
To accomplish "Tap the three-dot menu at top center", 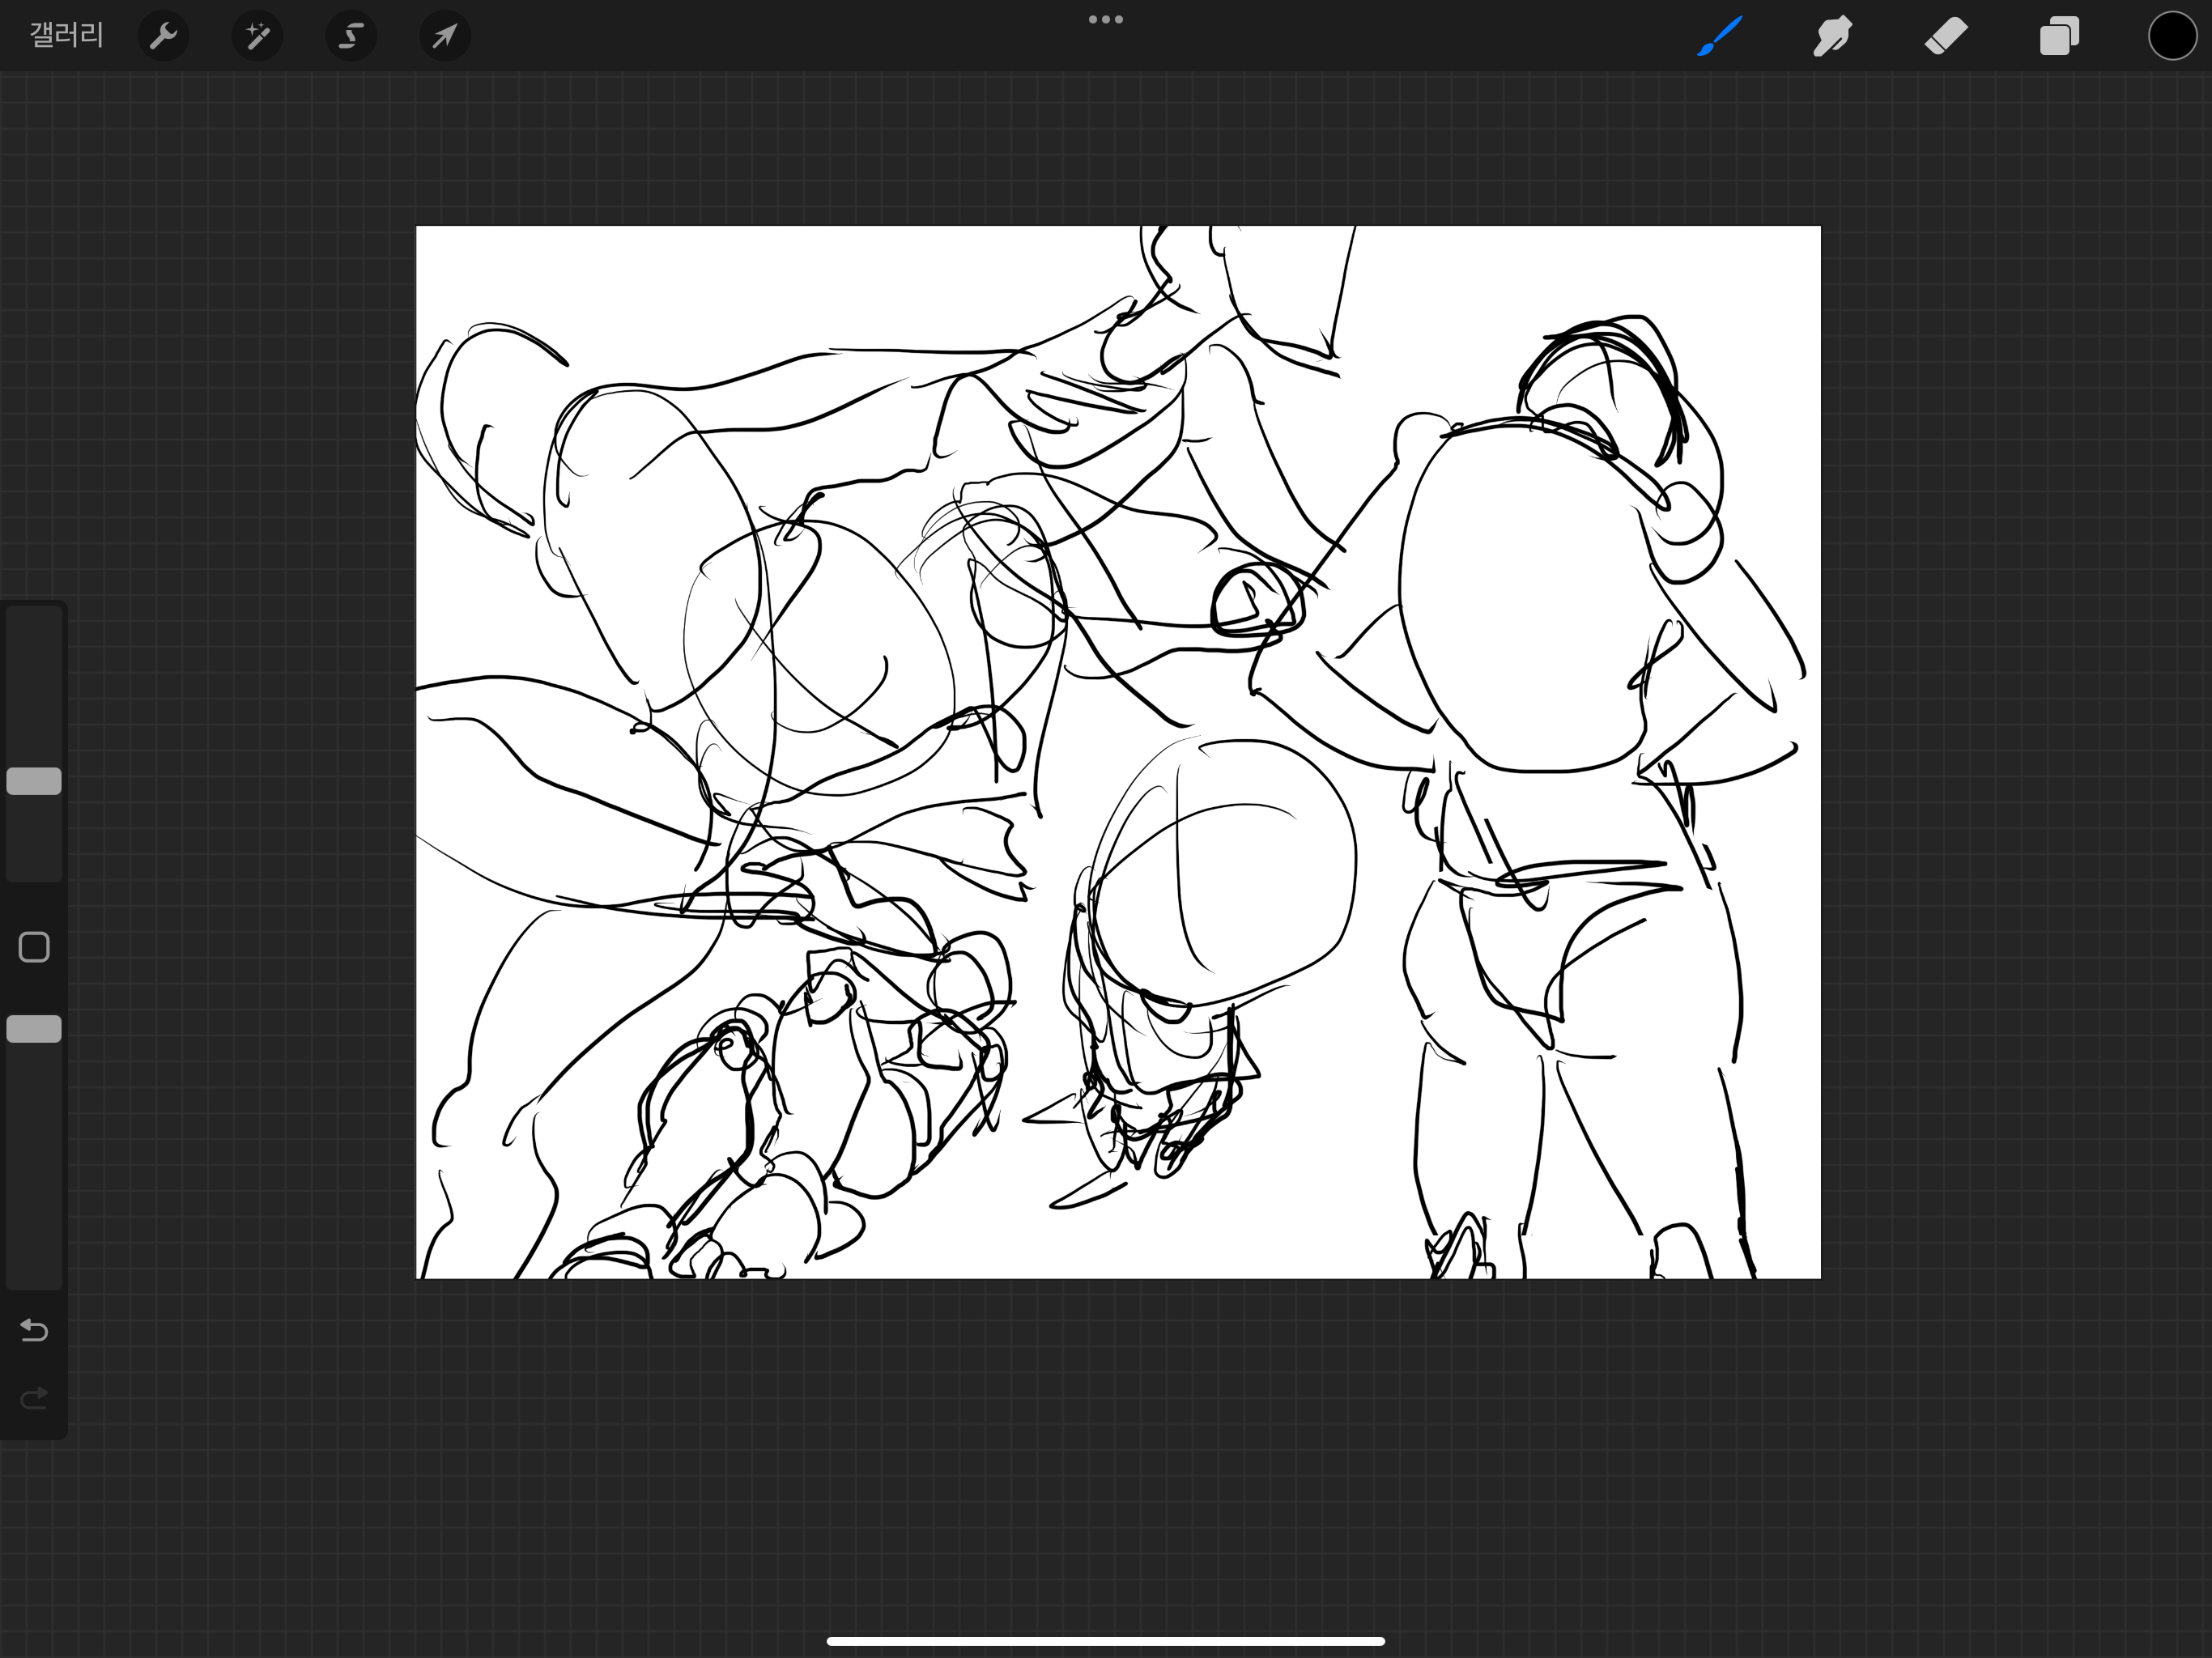I will coord(1106,19).
